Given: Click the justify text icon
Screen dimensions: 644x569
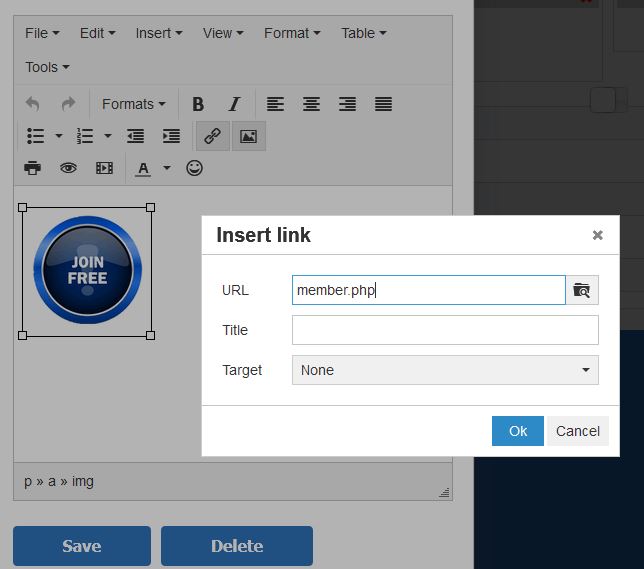Looking at the screenshot, I should click(383, 104).
